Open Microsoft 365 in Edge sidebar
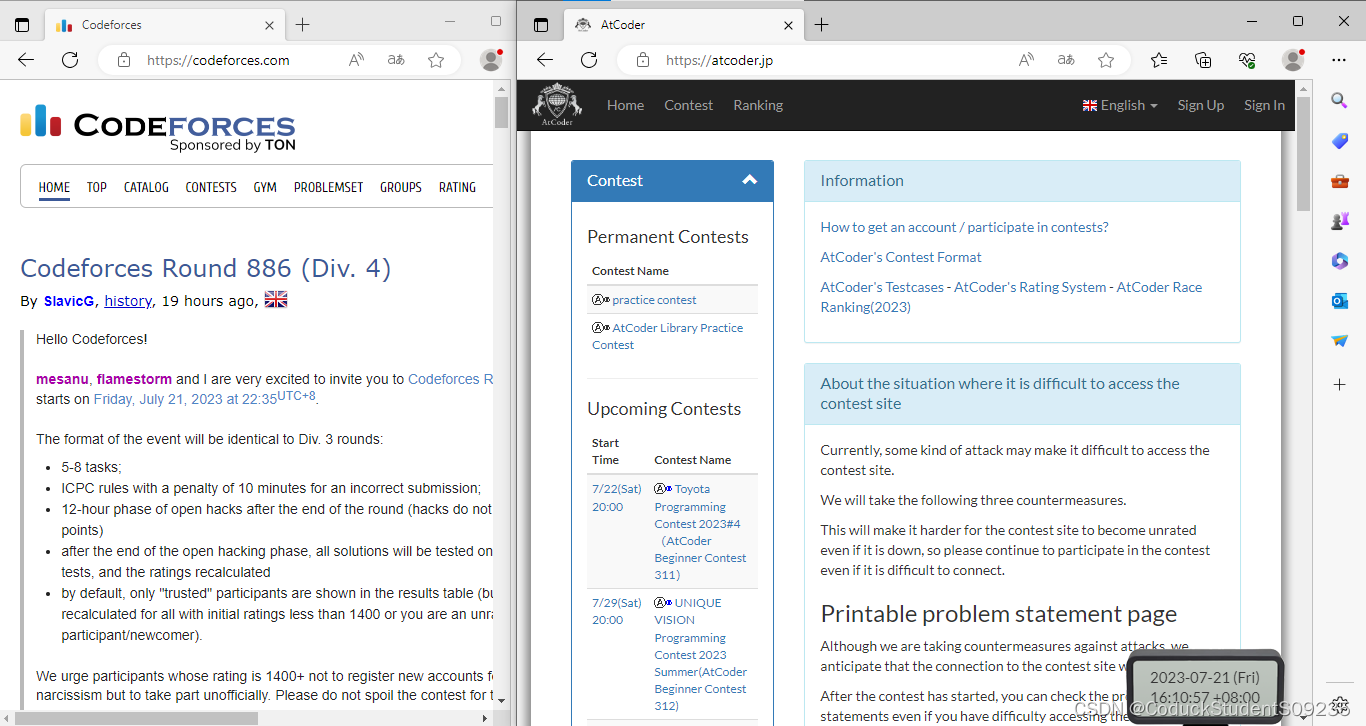The image size is (1366, 726). (x=1340, y=261)
